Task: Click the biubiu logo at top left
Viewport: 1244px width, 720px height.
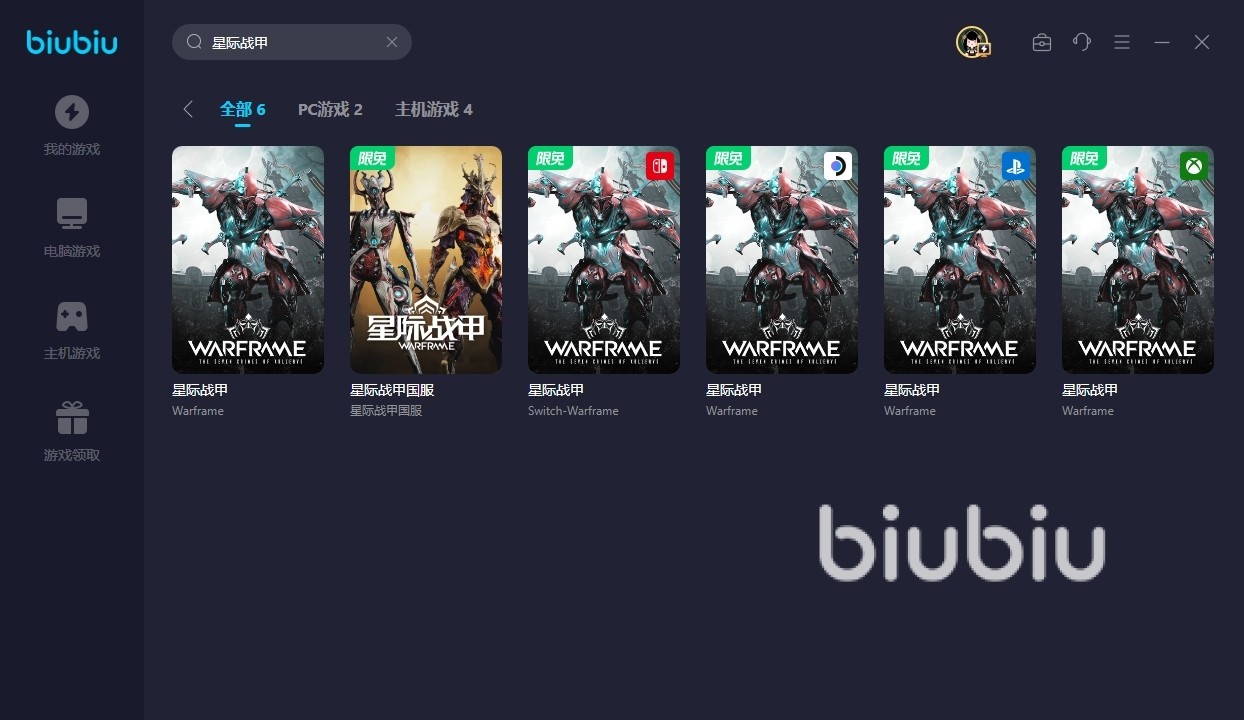Action: click(x=71, y=42)
